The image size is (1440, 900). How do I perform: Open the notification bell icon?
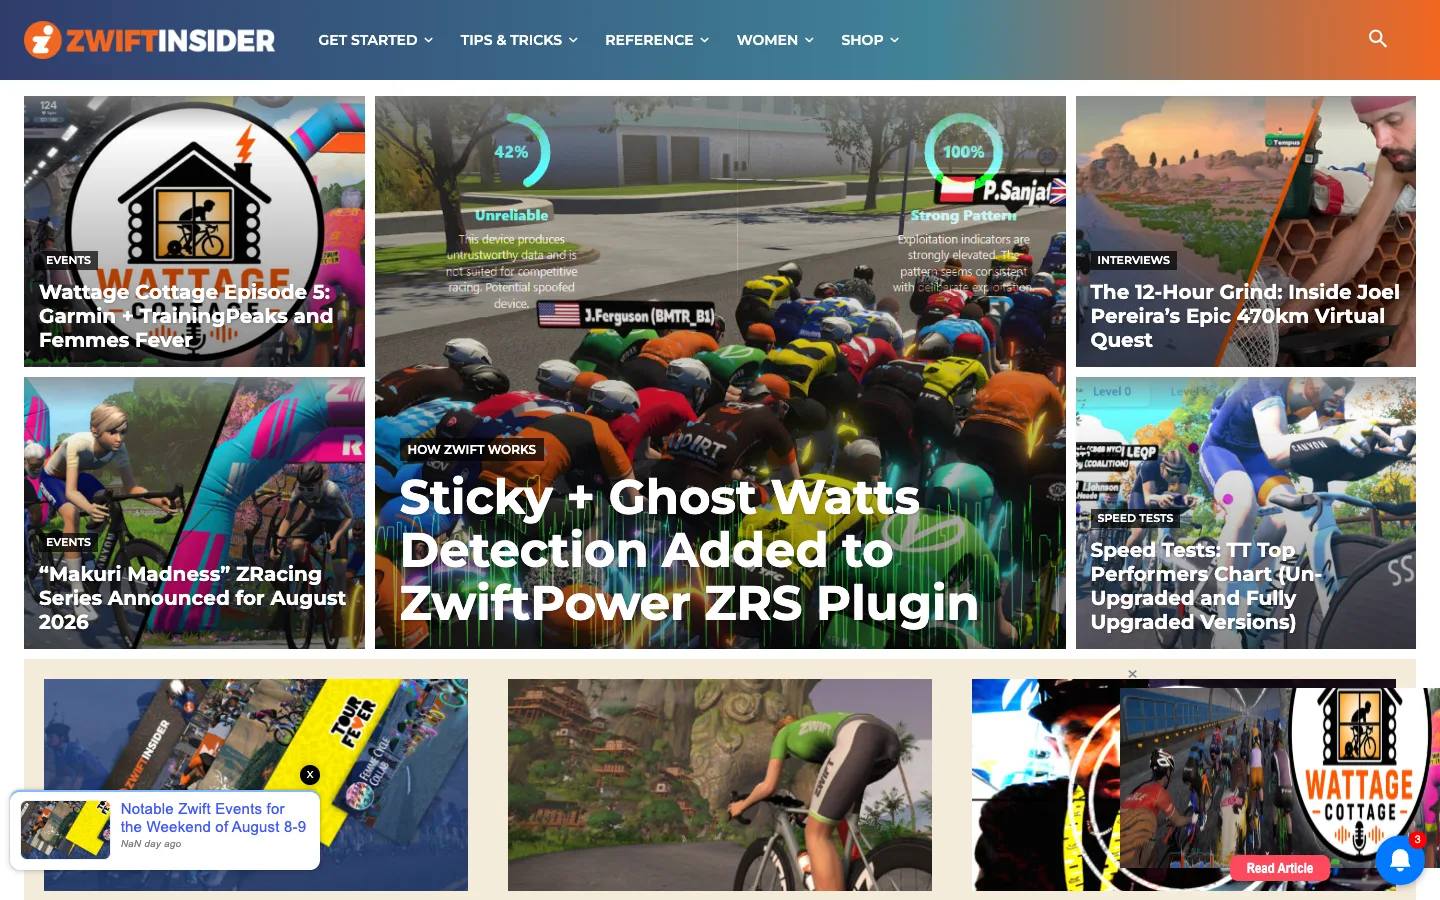(x=1400, y=860)
